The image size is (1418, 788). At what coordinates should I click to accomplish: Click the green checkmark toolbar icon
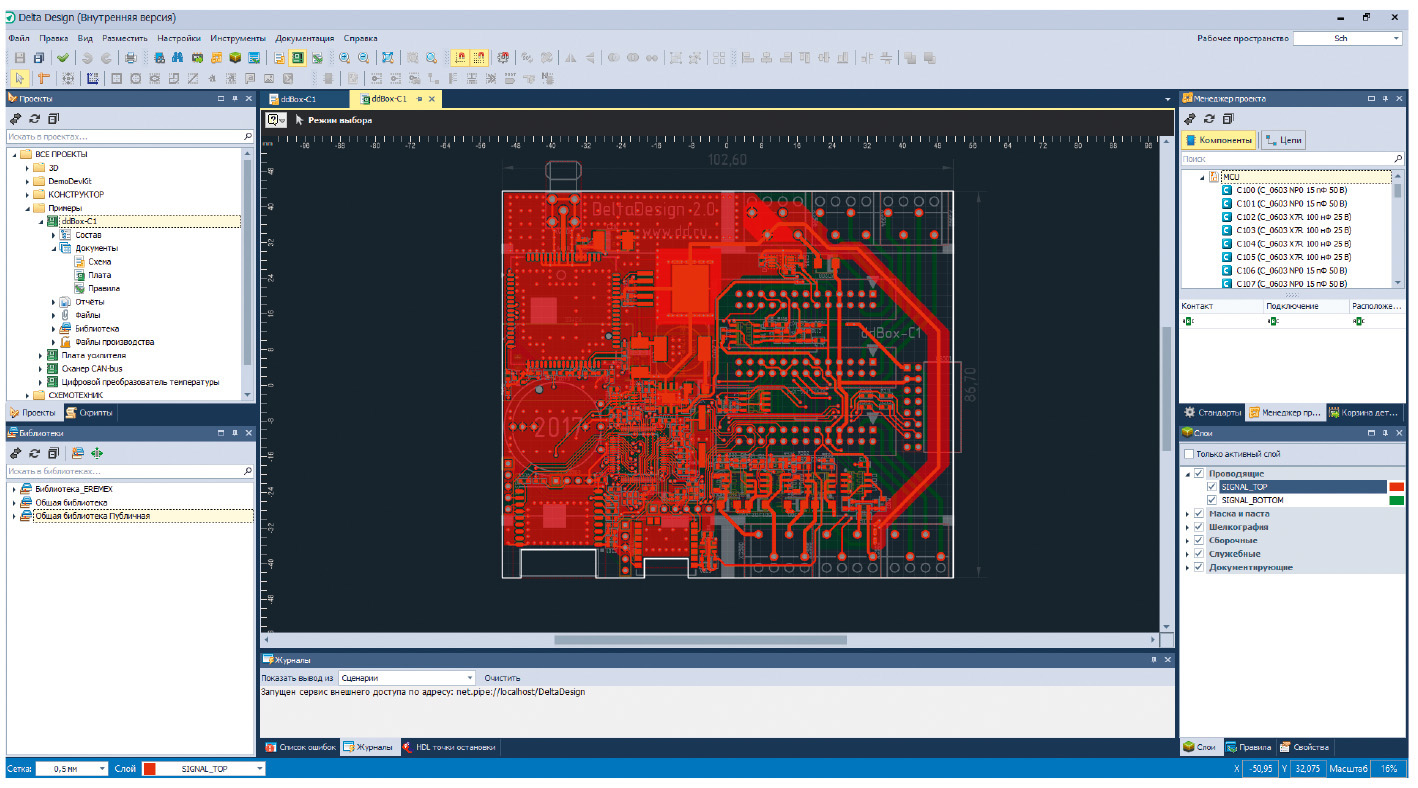pos(63,58)
